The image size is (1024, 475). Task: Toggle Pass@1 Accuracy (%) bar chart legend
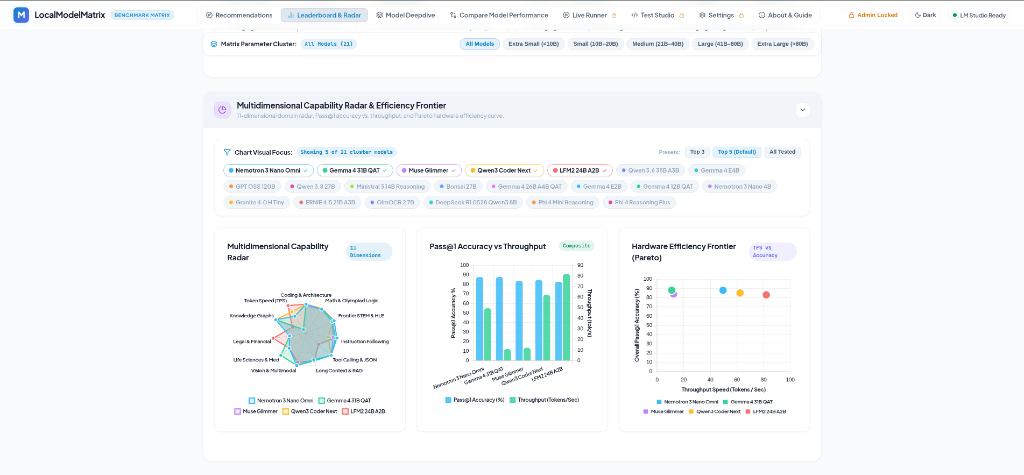point(475,400)
